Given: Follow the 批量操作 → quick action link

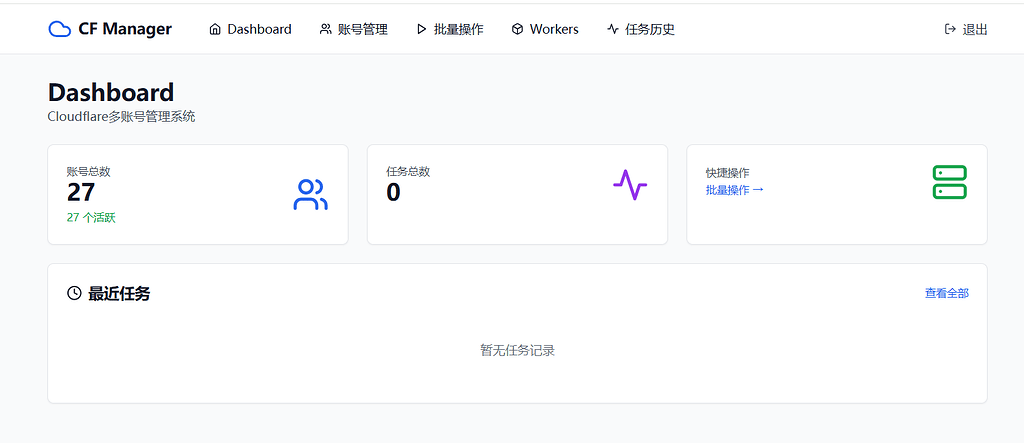Looking at the screenshot, I should click(735, 190).
